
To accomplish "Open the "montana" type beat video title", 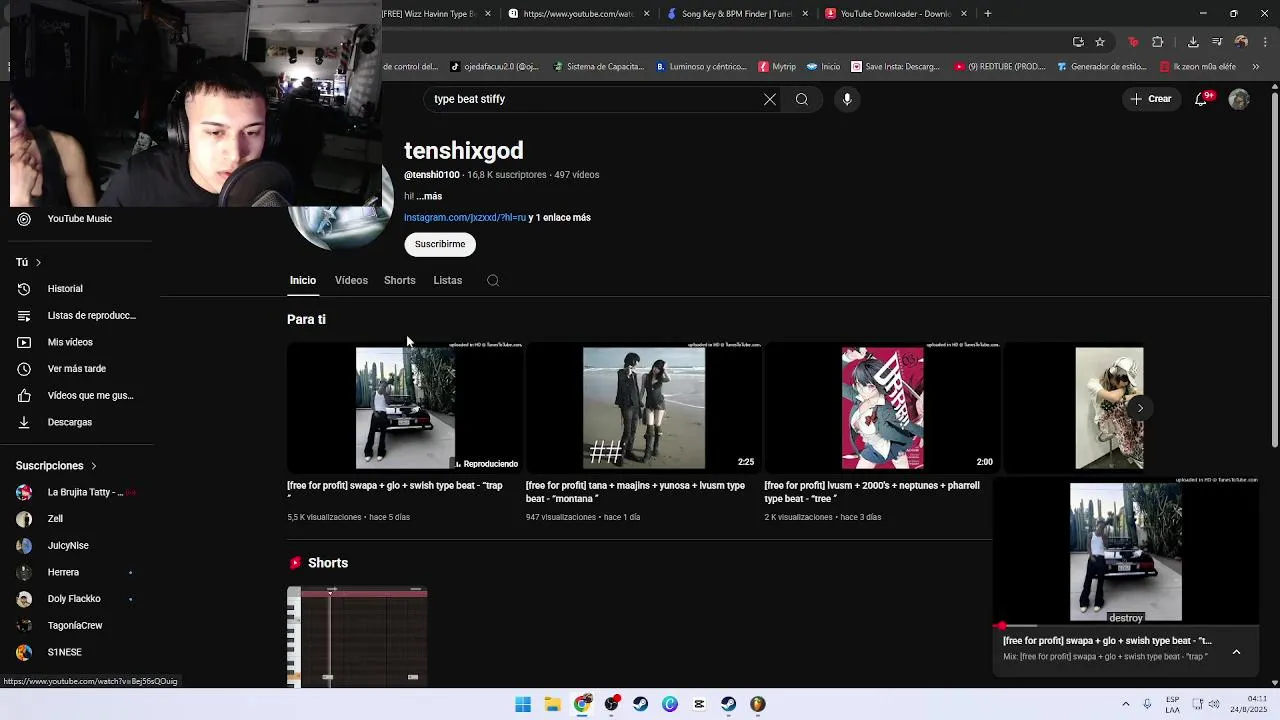I will click(x=635, y=492).
